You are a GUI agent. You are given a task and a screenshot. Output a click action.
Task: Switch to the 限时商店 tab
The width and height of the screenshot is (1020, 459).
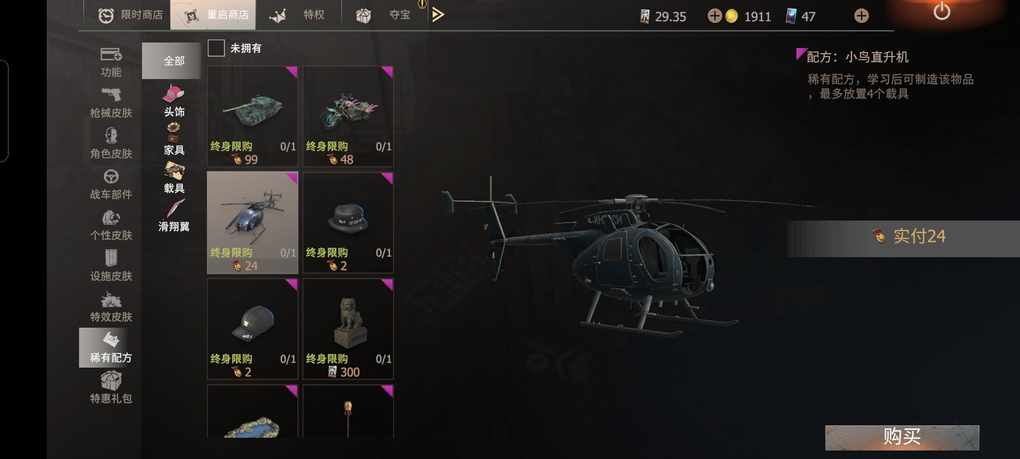pyautogui.click(x=129, y=15)
